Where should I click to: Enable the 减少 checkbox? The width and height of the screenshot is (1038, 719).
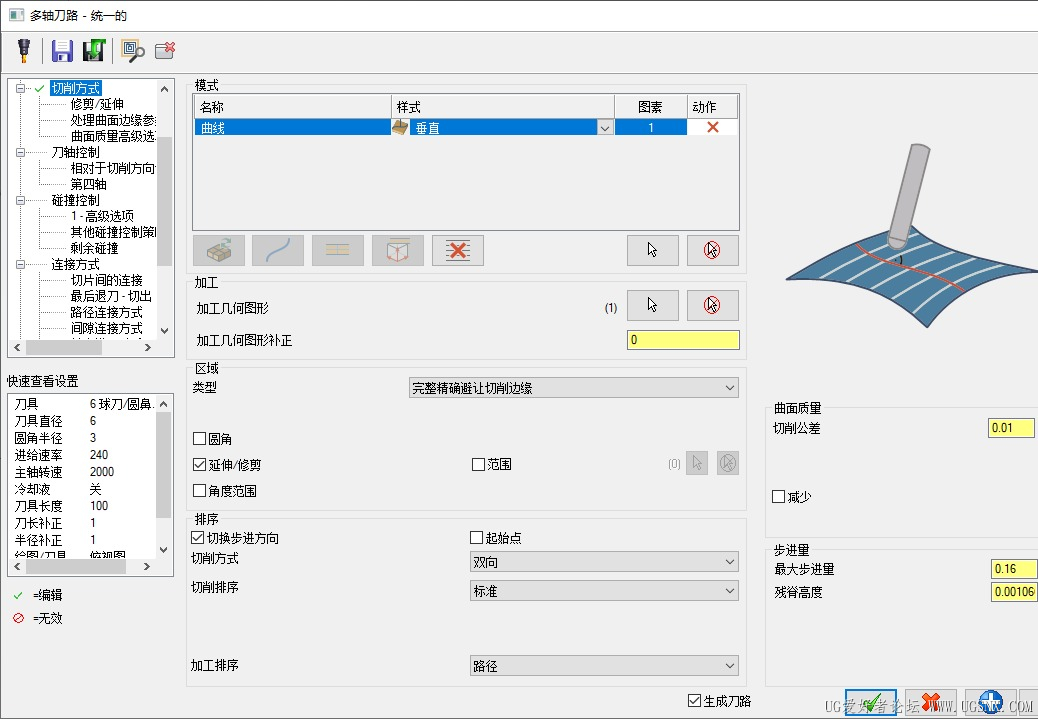pos(778,496)
